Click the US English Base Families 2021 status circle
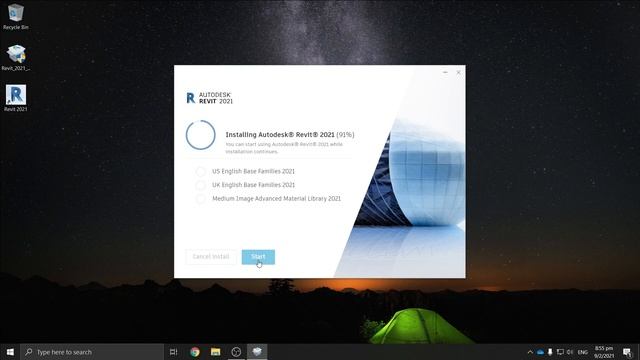The height and width of the screenshot is (360, 640). tap(200, 171)
